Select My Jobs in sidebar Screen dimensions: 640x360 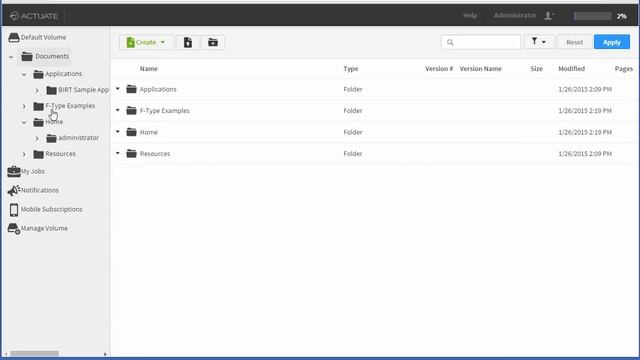coord(33,171)
